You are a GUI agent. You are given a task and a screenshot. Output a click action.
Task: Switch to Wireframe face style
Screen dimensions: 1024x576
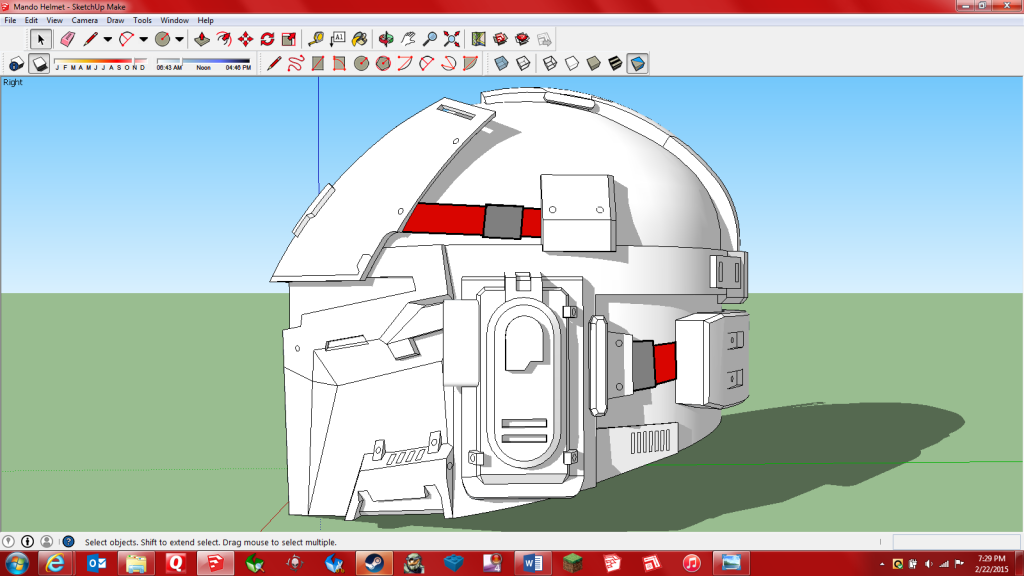(550, 63)
